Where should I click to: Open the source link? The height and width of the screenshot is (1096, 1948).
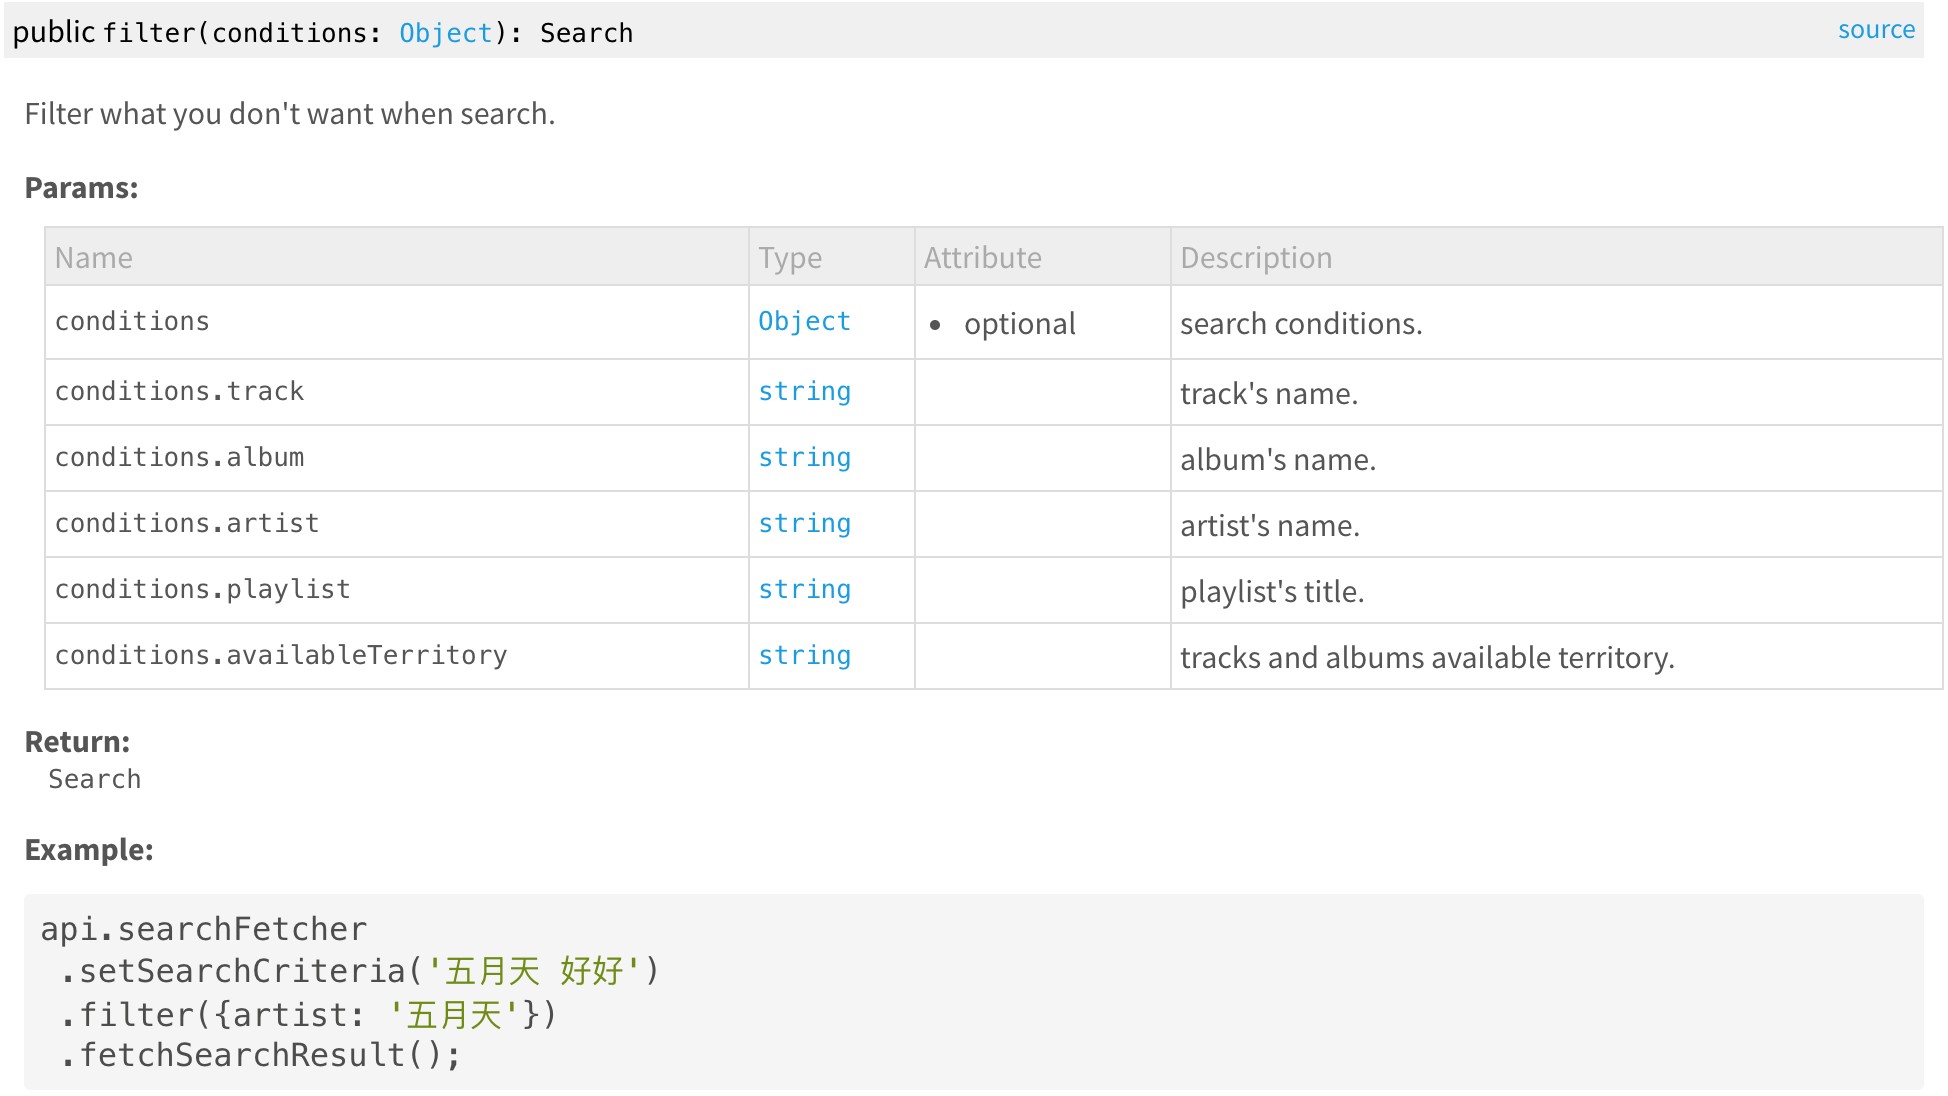coord(1875,30)
